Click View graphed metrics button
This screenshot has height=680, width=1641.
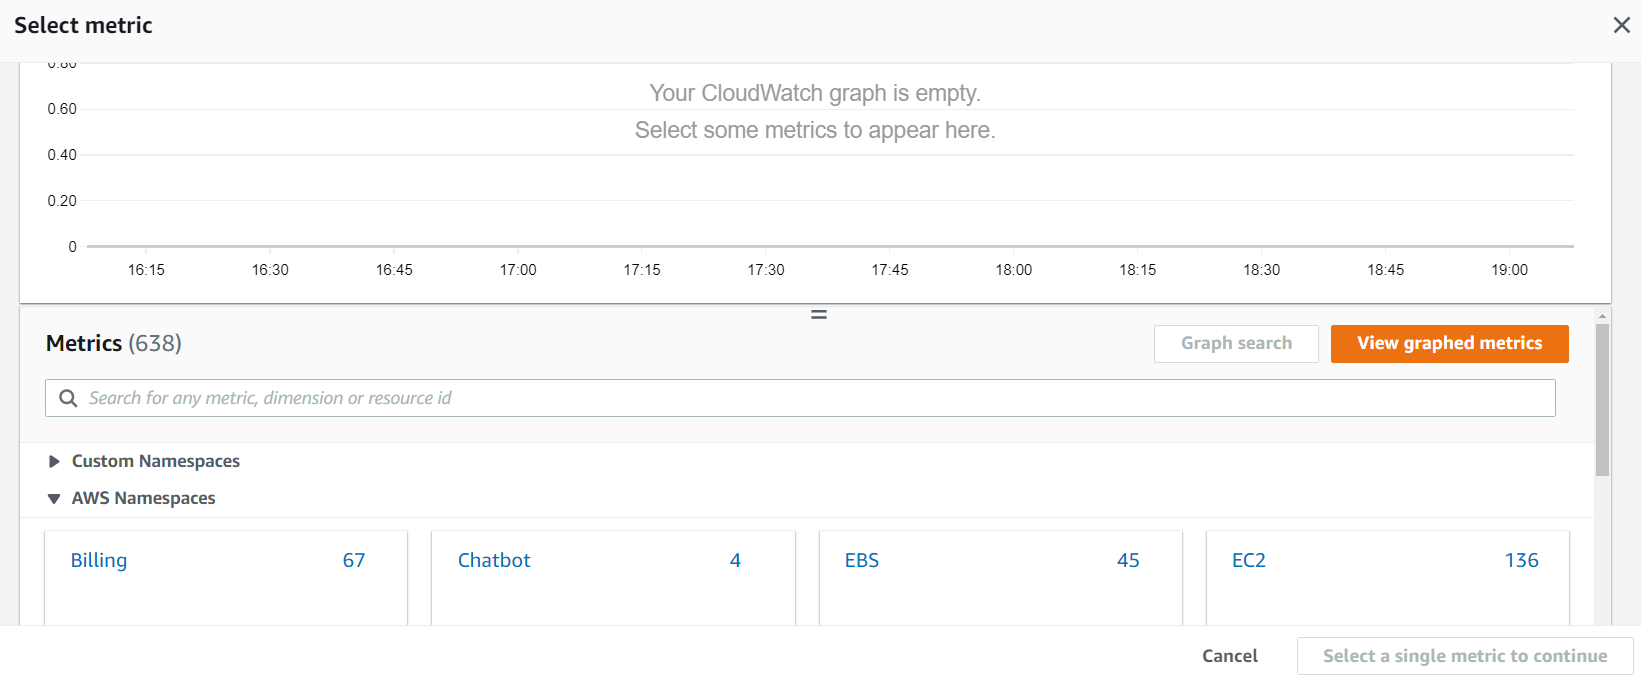pos(1449,343)
